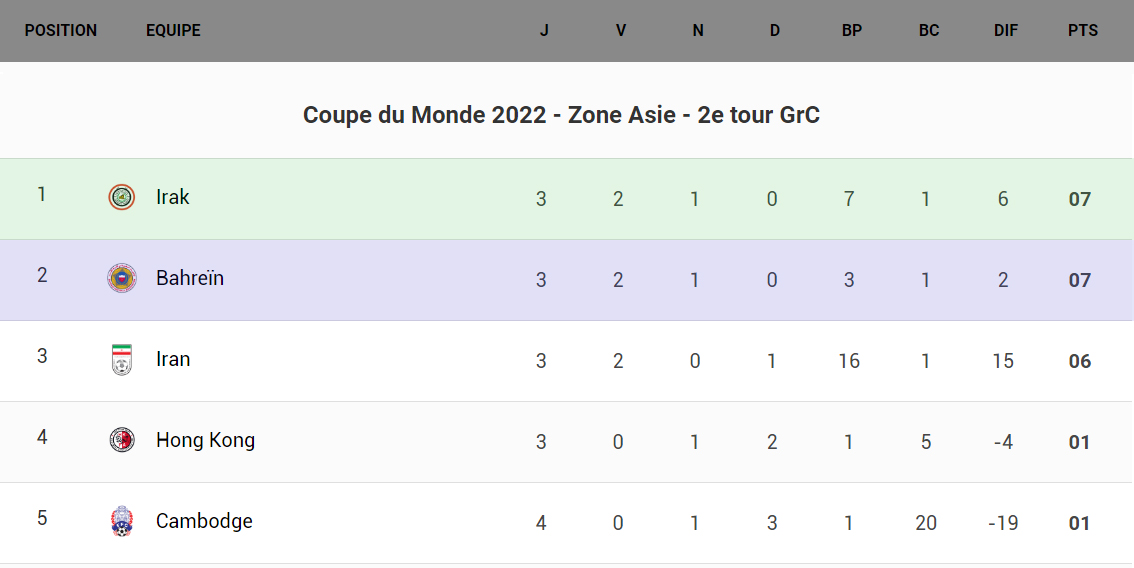Click the BP column header
Viewport: 1134px width, 568px height.
coord(852,30)
